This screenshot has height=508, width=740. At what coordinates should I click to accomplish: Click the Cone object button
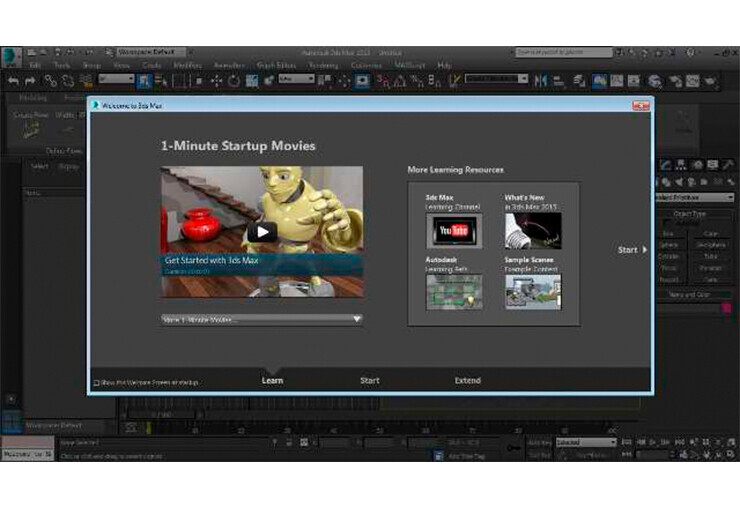tap(710, 234)
